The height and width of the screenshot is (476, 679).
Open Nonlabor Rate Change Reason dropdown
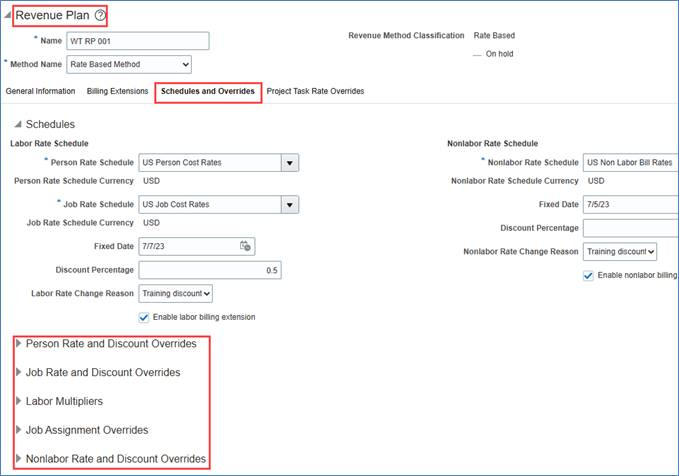620,252
